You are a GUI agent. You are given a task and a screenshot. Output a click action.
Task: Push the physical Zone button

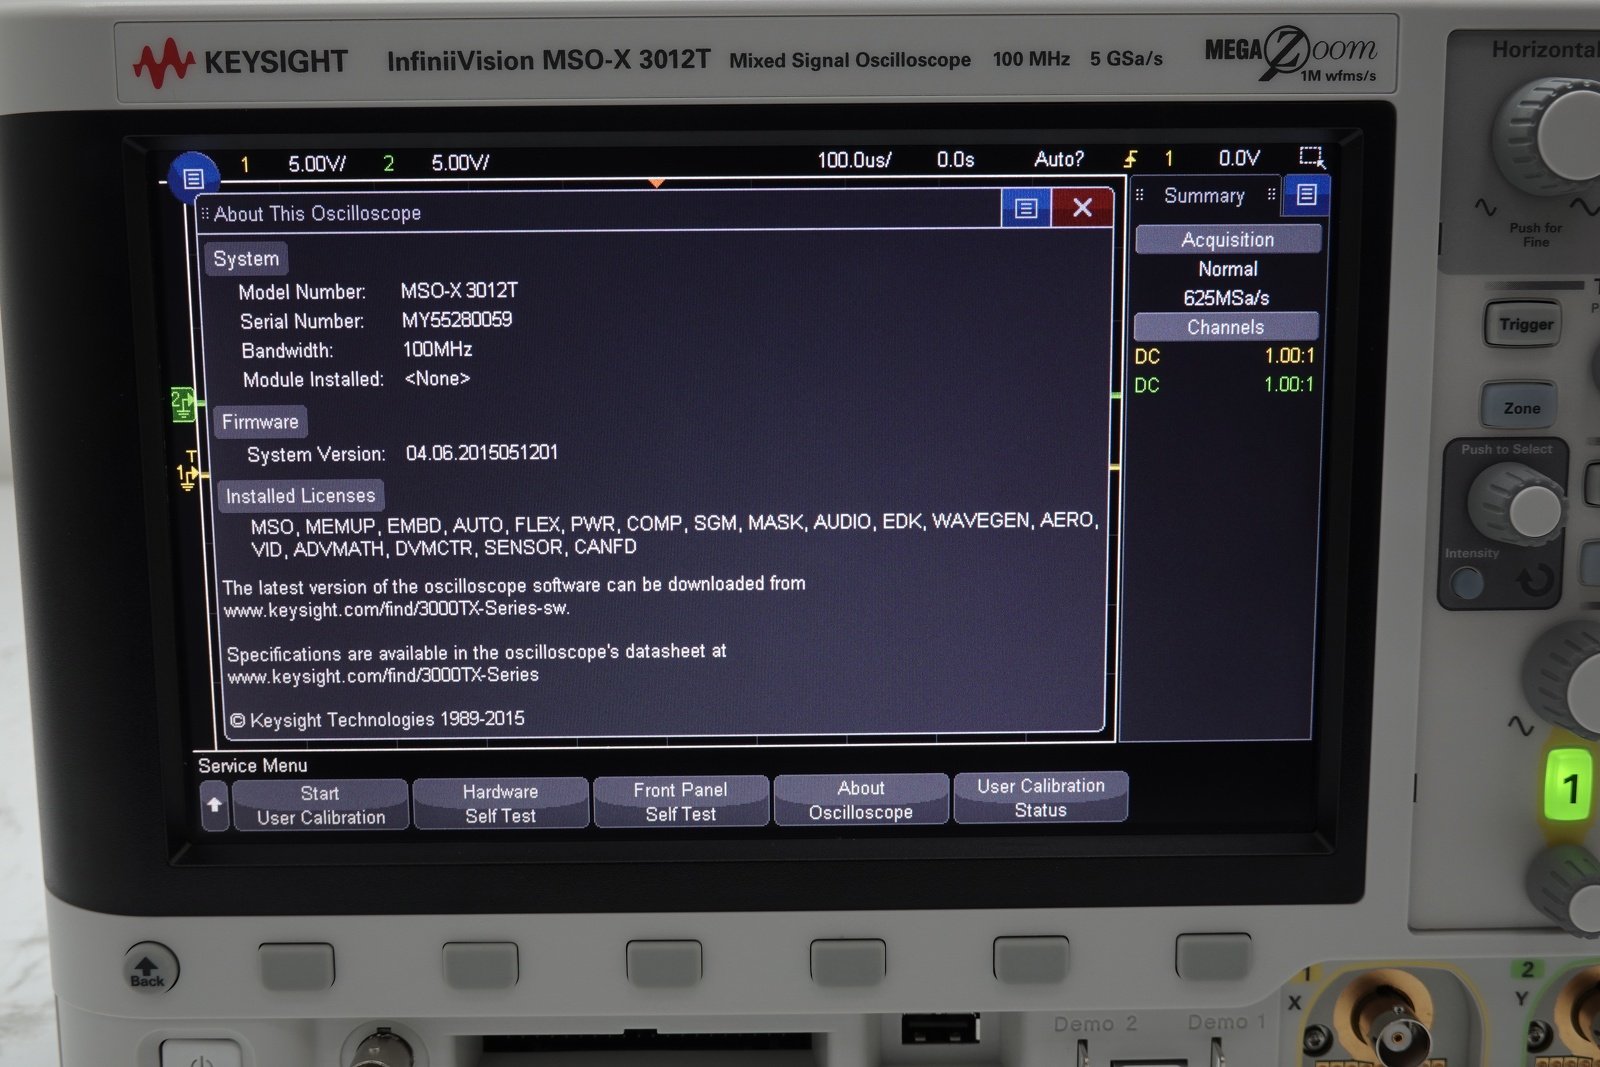tap(1521, 407)
